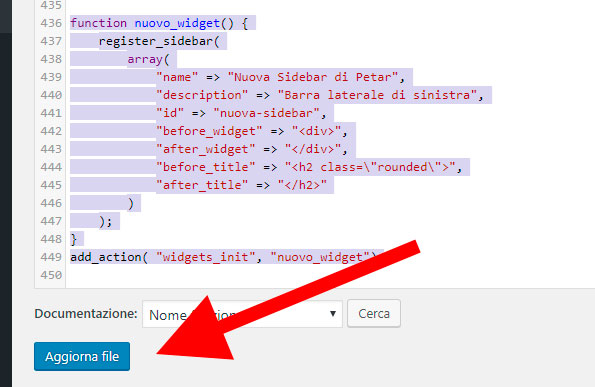Click the "before_widget" key text

[x=209, y=131]
